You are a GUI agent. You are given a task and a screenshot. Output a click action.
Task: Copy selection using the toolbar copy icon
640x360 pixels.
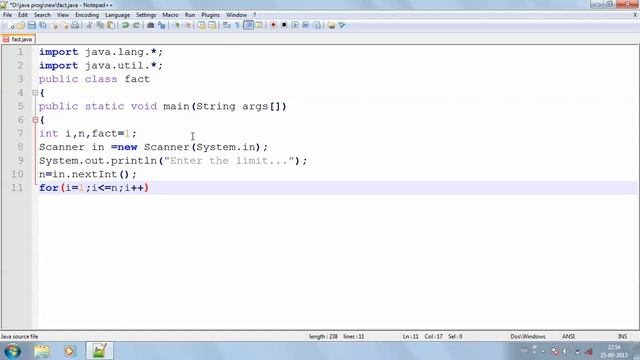tap(100, 25)
